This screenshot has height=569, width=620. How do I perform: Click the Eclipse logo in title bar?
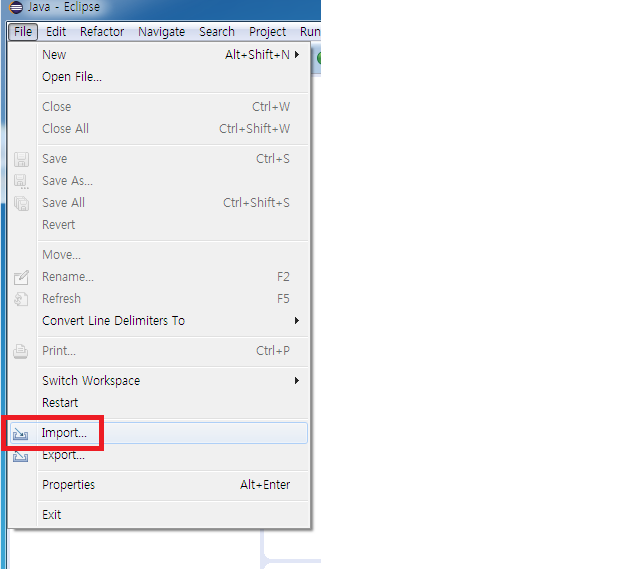click(x=16, y=8)
